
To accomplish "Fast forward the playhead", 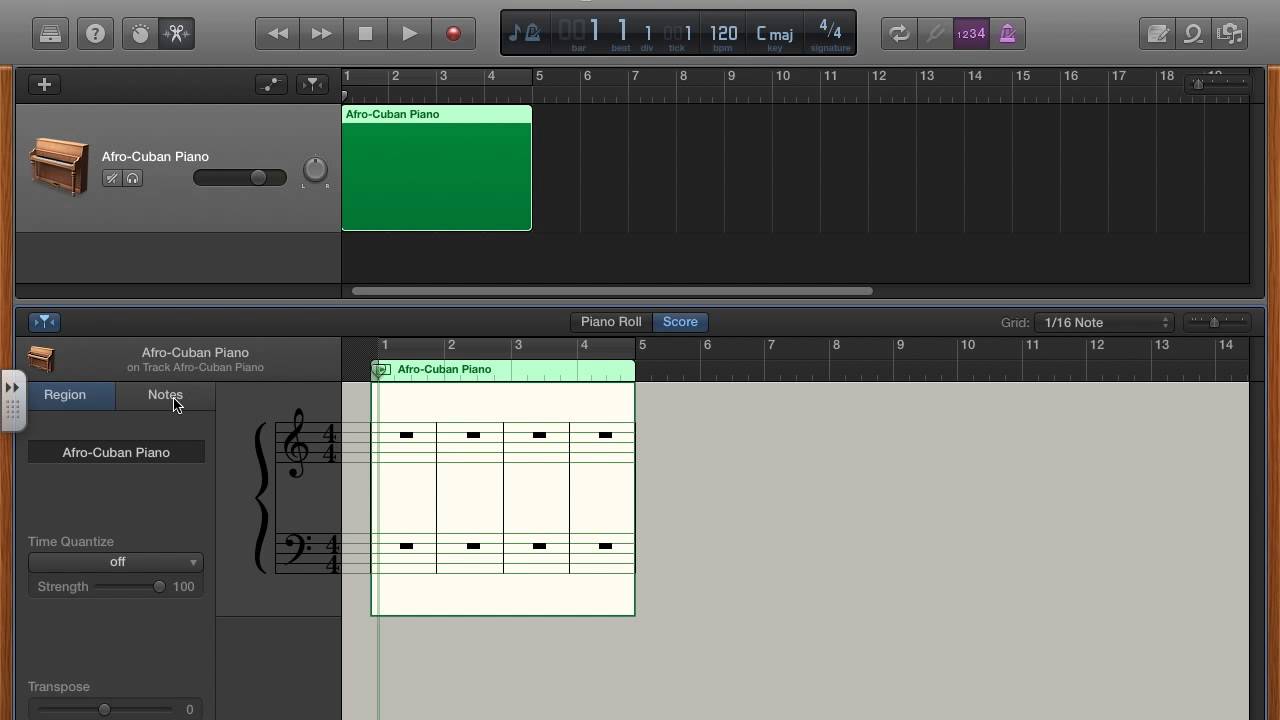I will [x=321, y=34].
